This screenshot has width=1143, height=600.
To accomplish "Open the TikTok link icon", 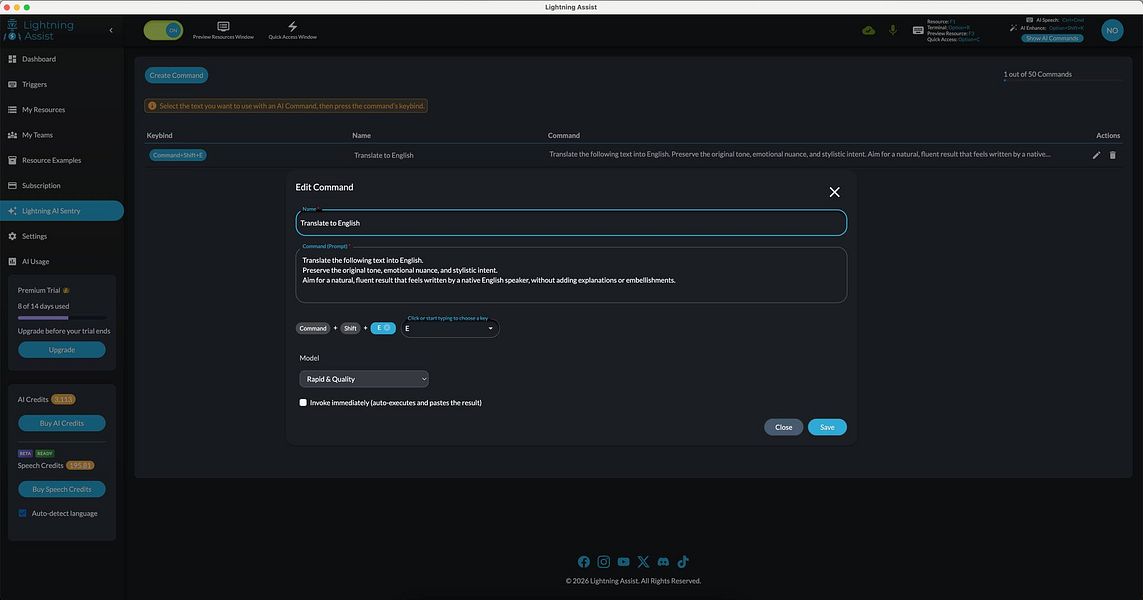I will coord(683,561).
